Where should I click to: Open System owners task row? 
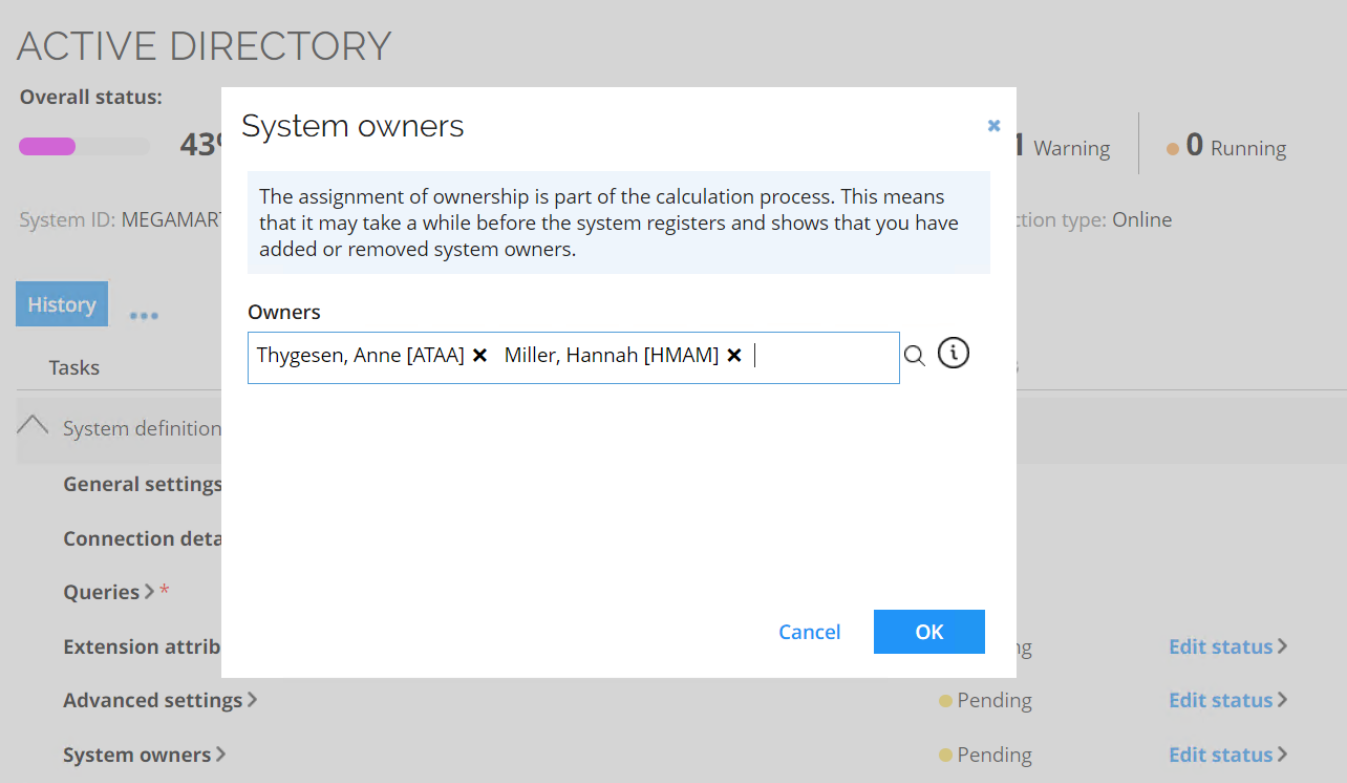(144, 754)
